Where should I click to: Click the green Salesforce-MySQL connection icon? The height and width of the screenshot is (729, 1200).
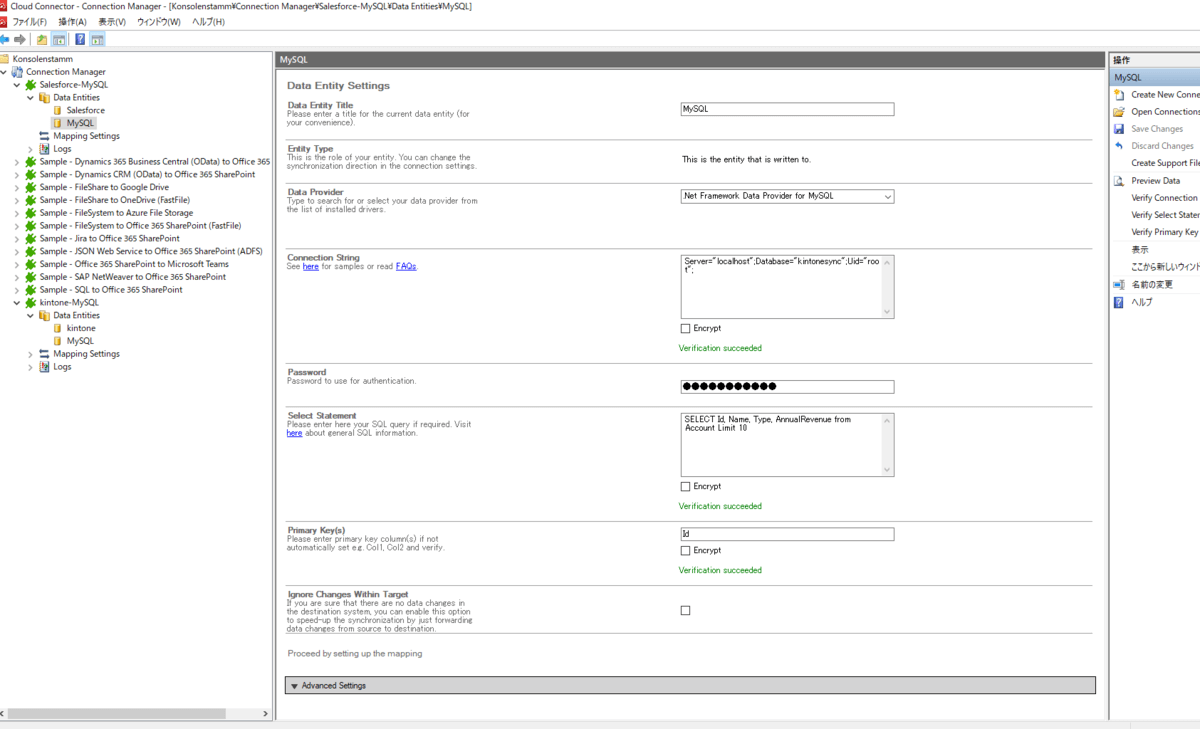point(31,85)
